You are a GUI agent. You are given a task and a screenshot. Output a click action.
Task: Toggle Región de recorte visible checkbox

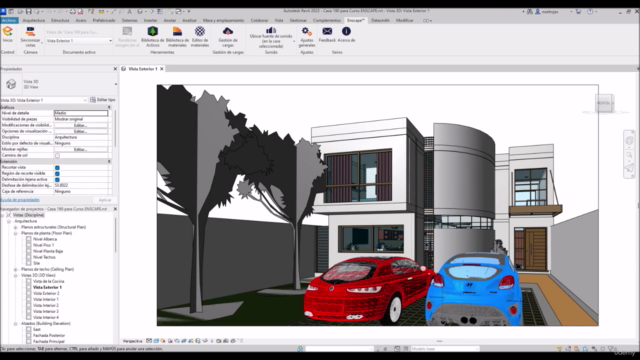coord(57,174)
